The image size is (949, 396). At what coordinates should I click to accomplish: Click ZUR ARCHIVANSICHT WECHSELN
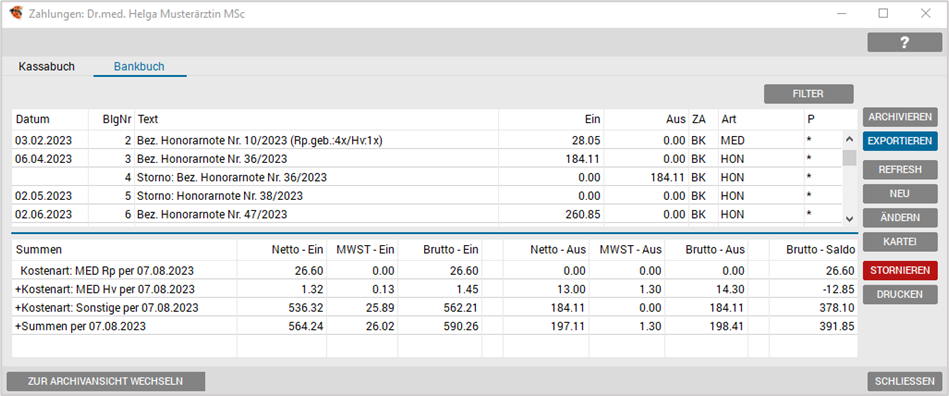pos(105,381)
